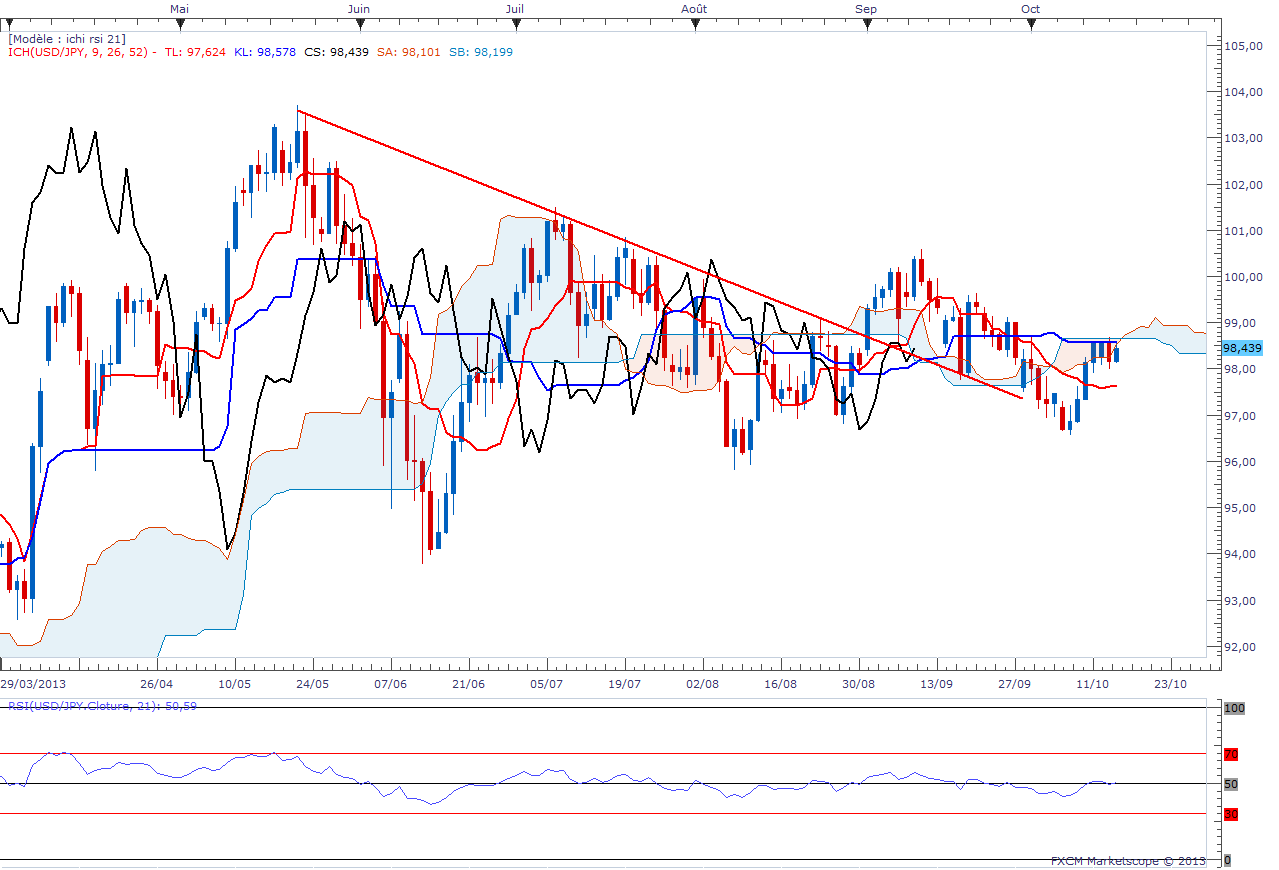The height and width of the screenshot is (870, 1279).
Task: Select the RSI(USD/JPY,Cloture, 21) indicator label
Action: click(x=102, y=706)
